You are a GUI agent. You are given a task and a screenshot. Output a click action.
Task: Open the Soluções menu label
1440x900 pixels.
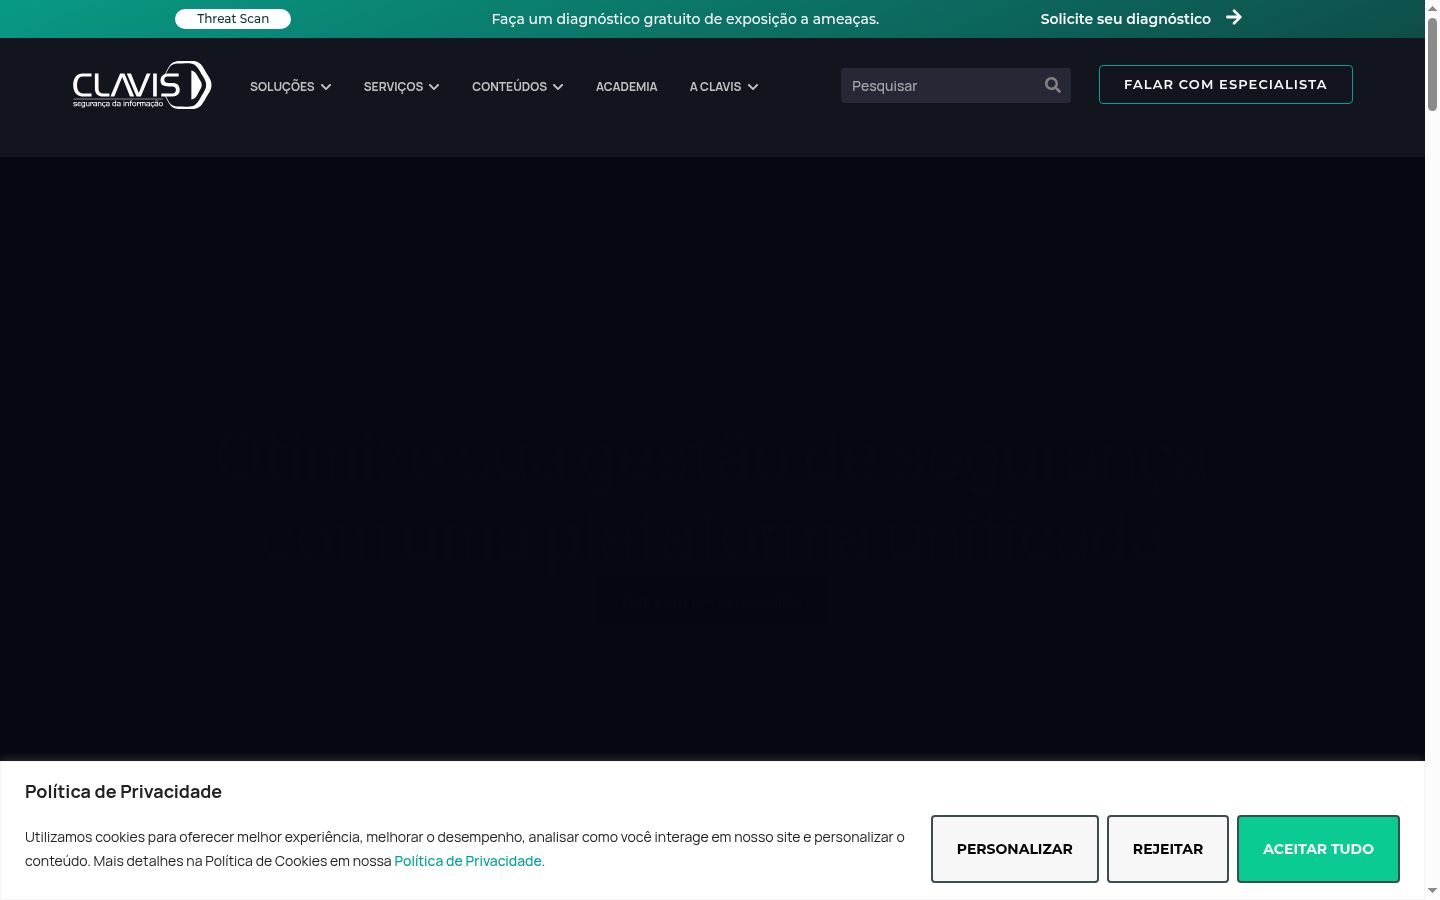[282, 87]
